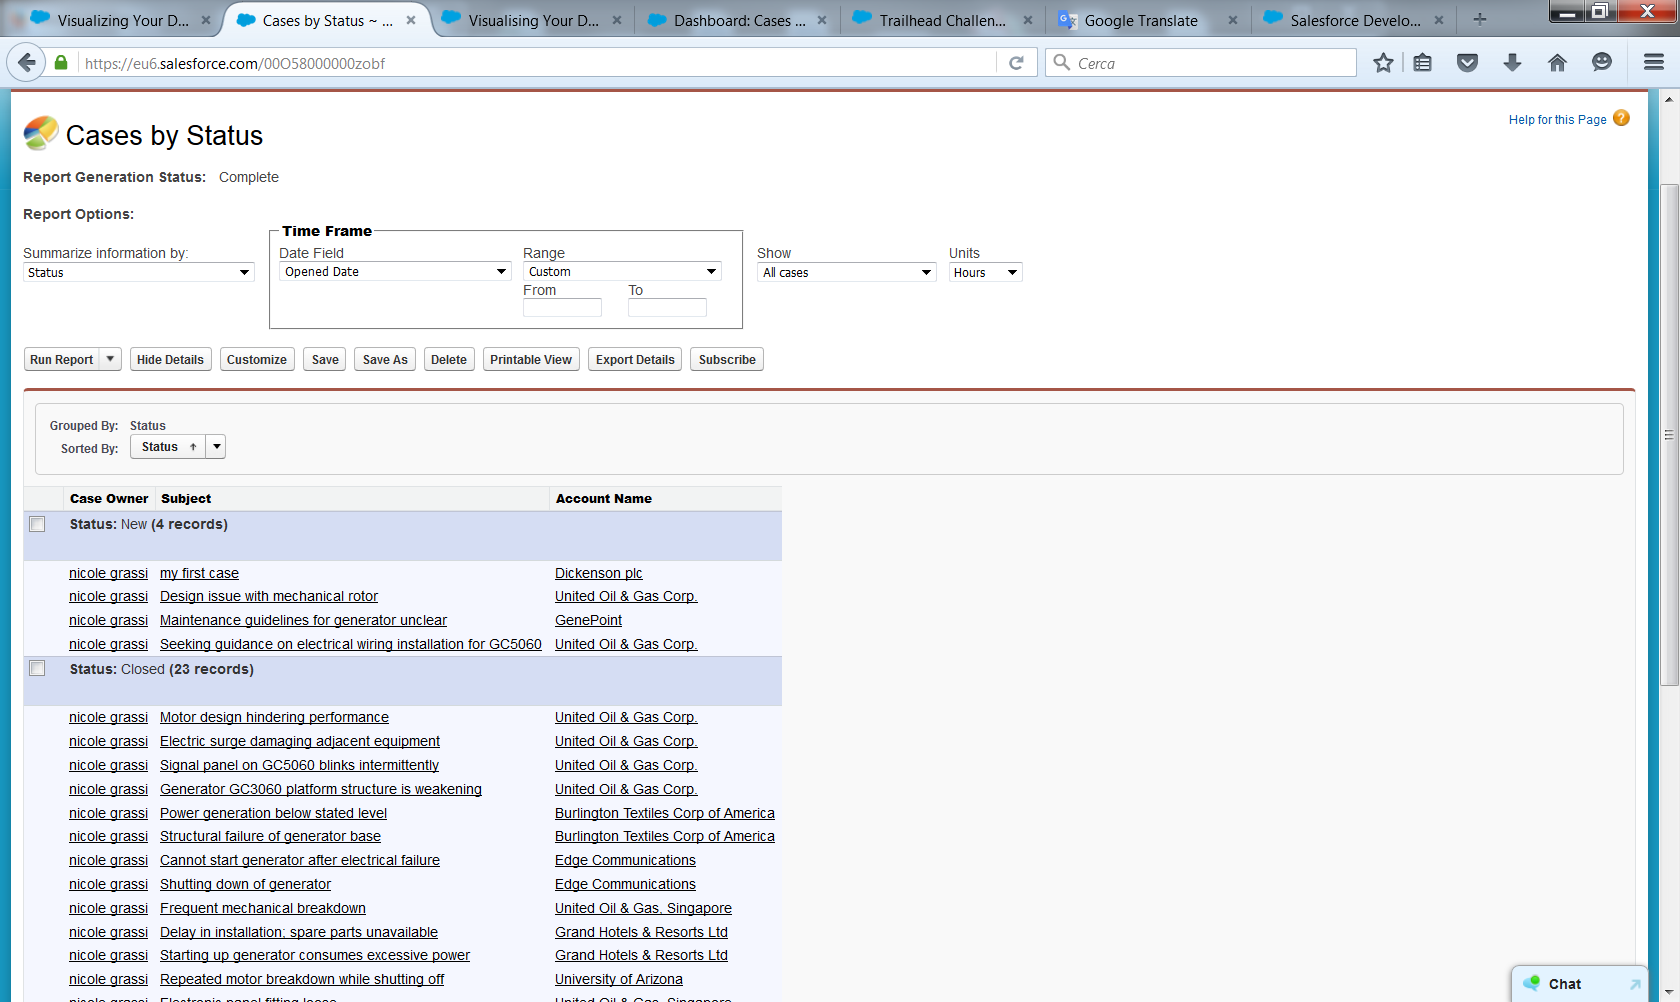Open the Dickenson plc account link
This screenshot has height=1002, width=1680.
click(599, 573)
